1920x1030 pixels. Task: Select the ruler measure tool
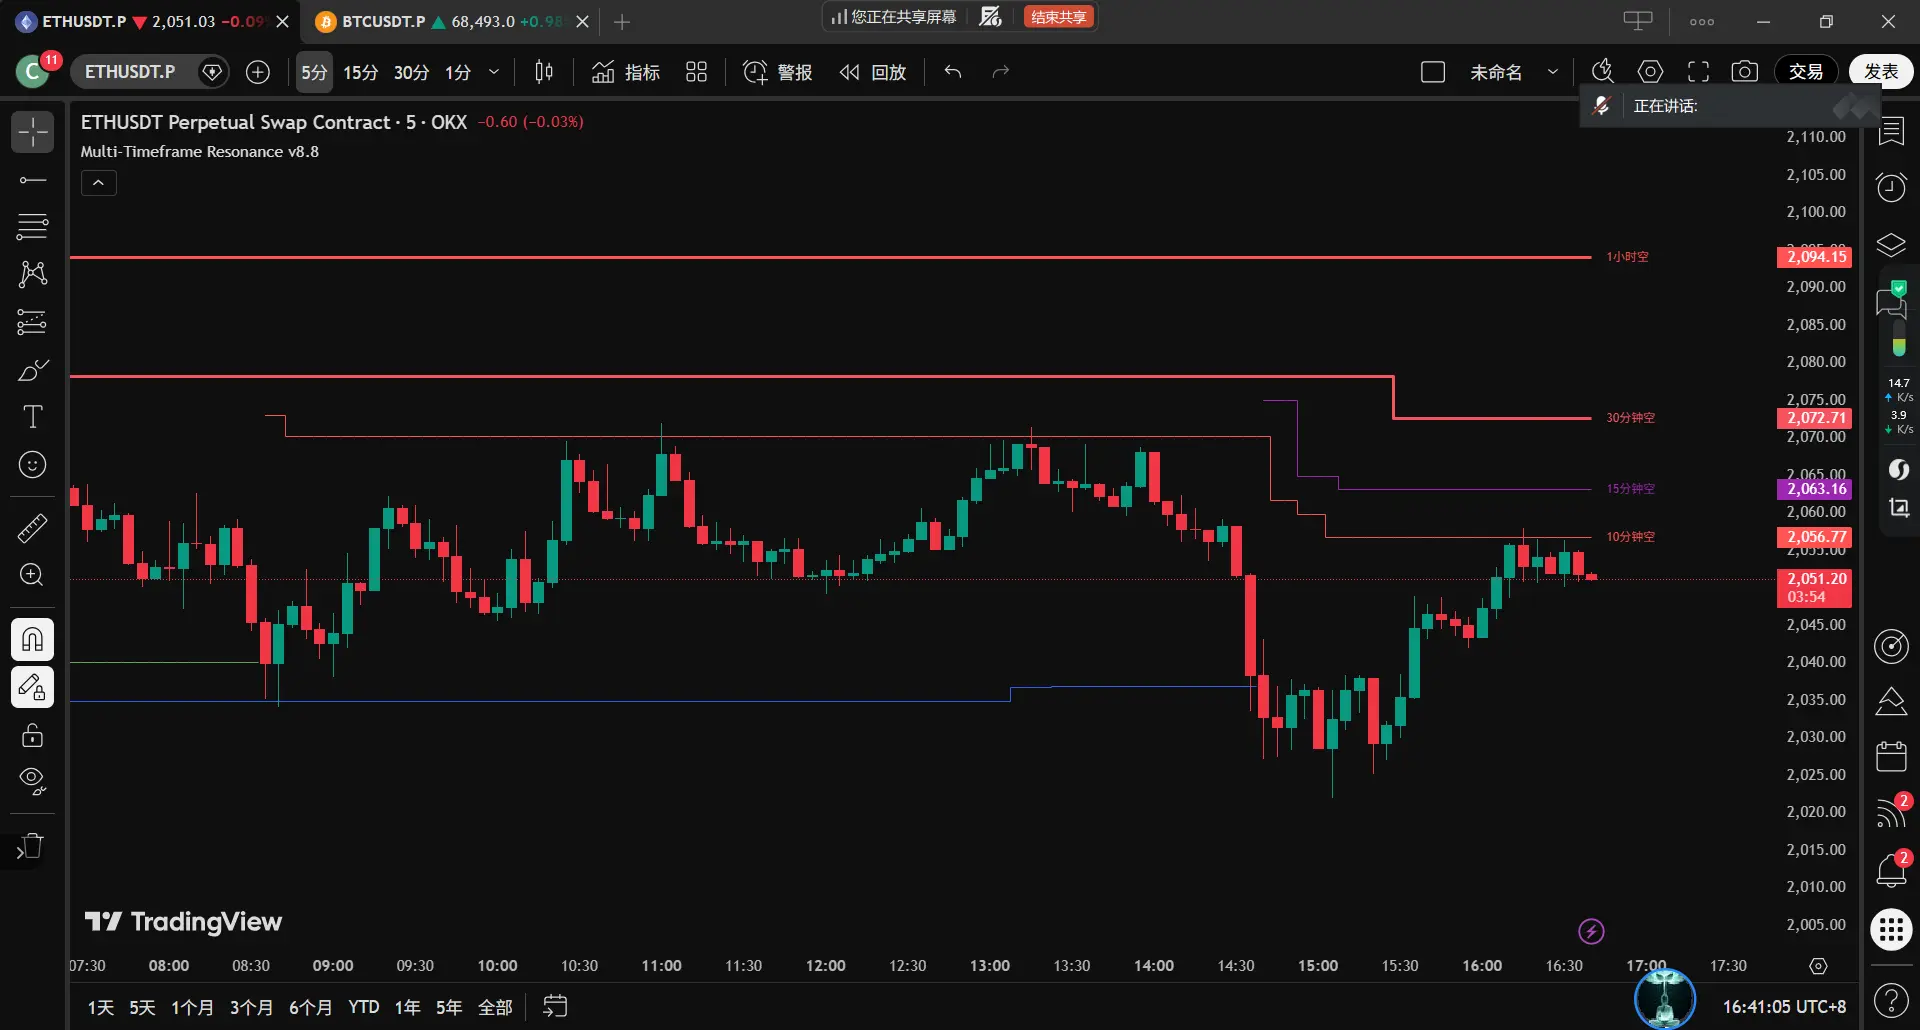[32, 527]
